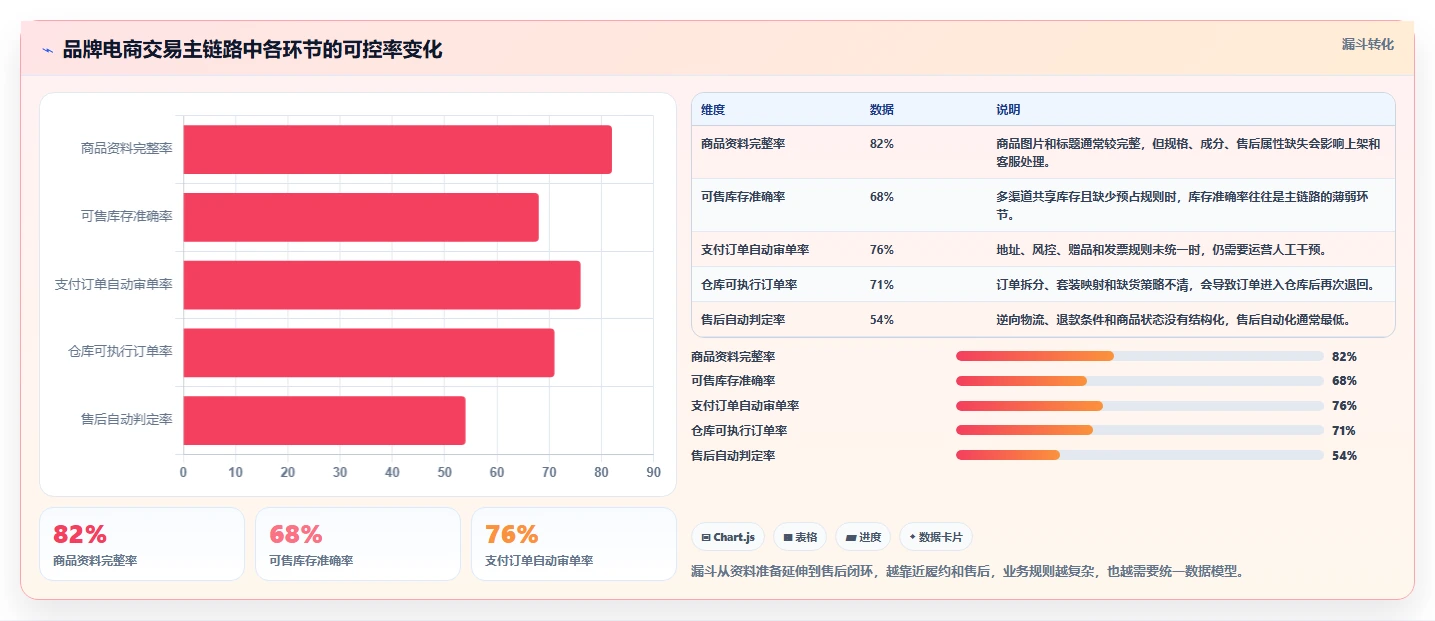Screen dimensions: 1435x621
Task: Click the page title 品牌电商交易主链路中各环节的可控率变化
Action: click(x=253, y=50)
